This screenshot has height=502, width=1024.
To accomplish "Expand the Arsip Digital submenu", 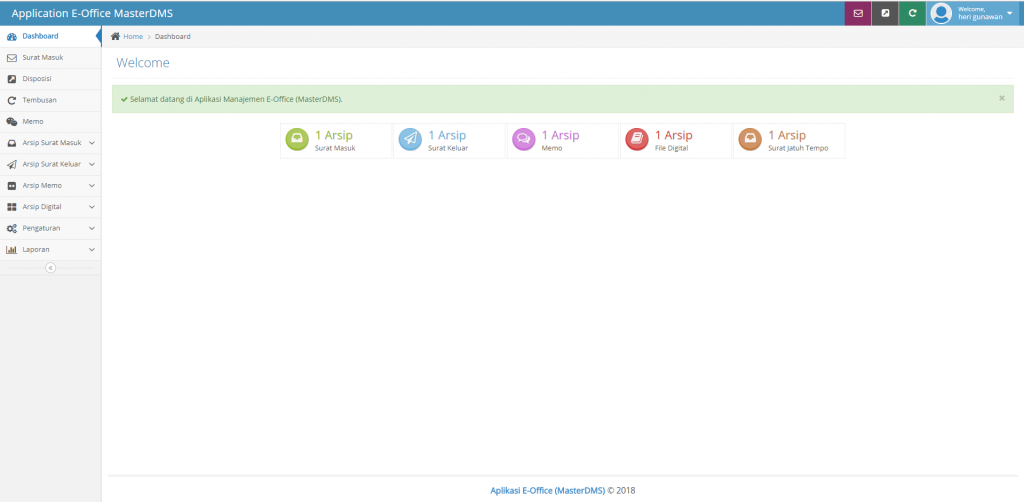I will coord(50,206).
